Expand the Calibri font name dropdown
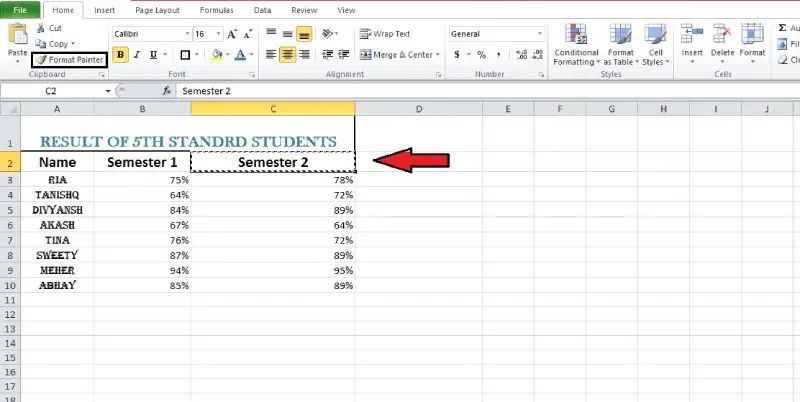 (187, 34)
